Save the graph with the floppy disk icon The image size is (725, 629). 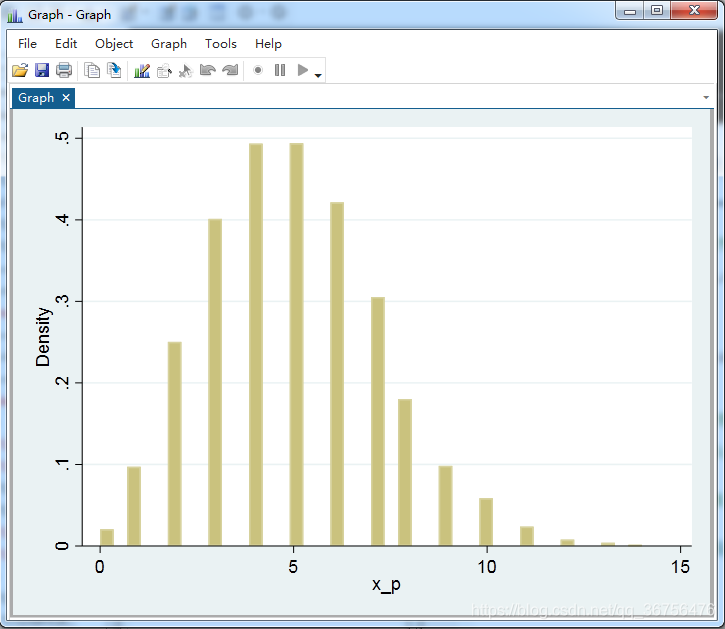(42, 70)
